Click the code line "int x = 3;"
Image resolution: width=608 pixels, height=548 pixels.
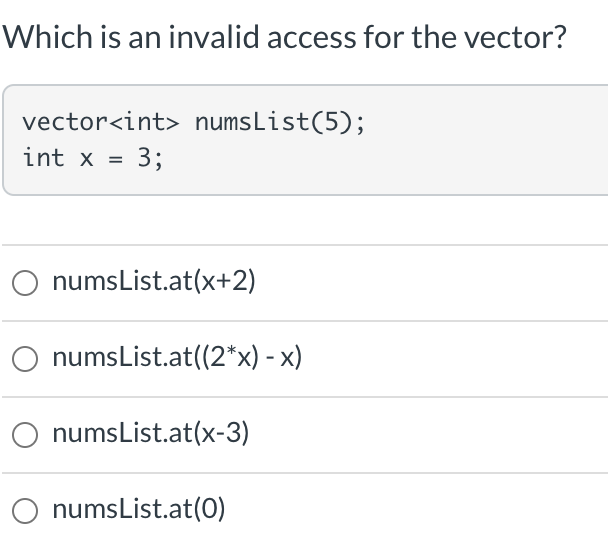click(x=93, y=158)
